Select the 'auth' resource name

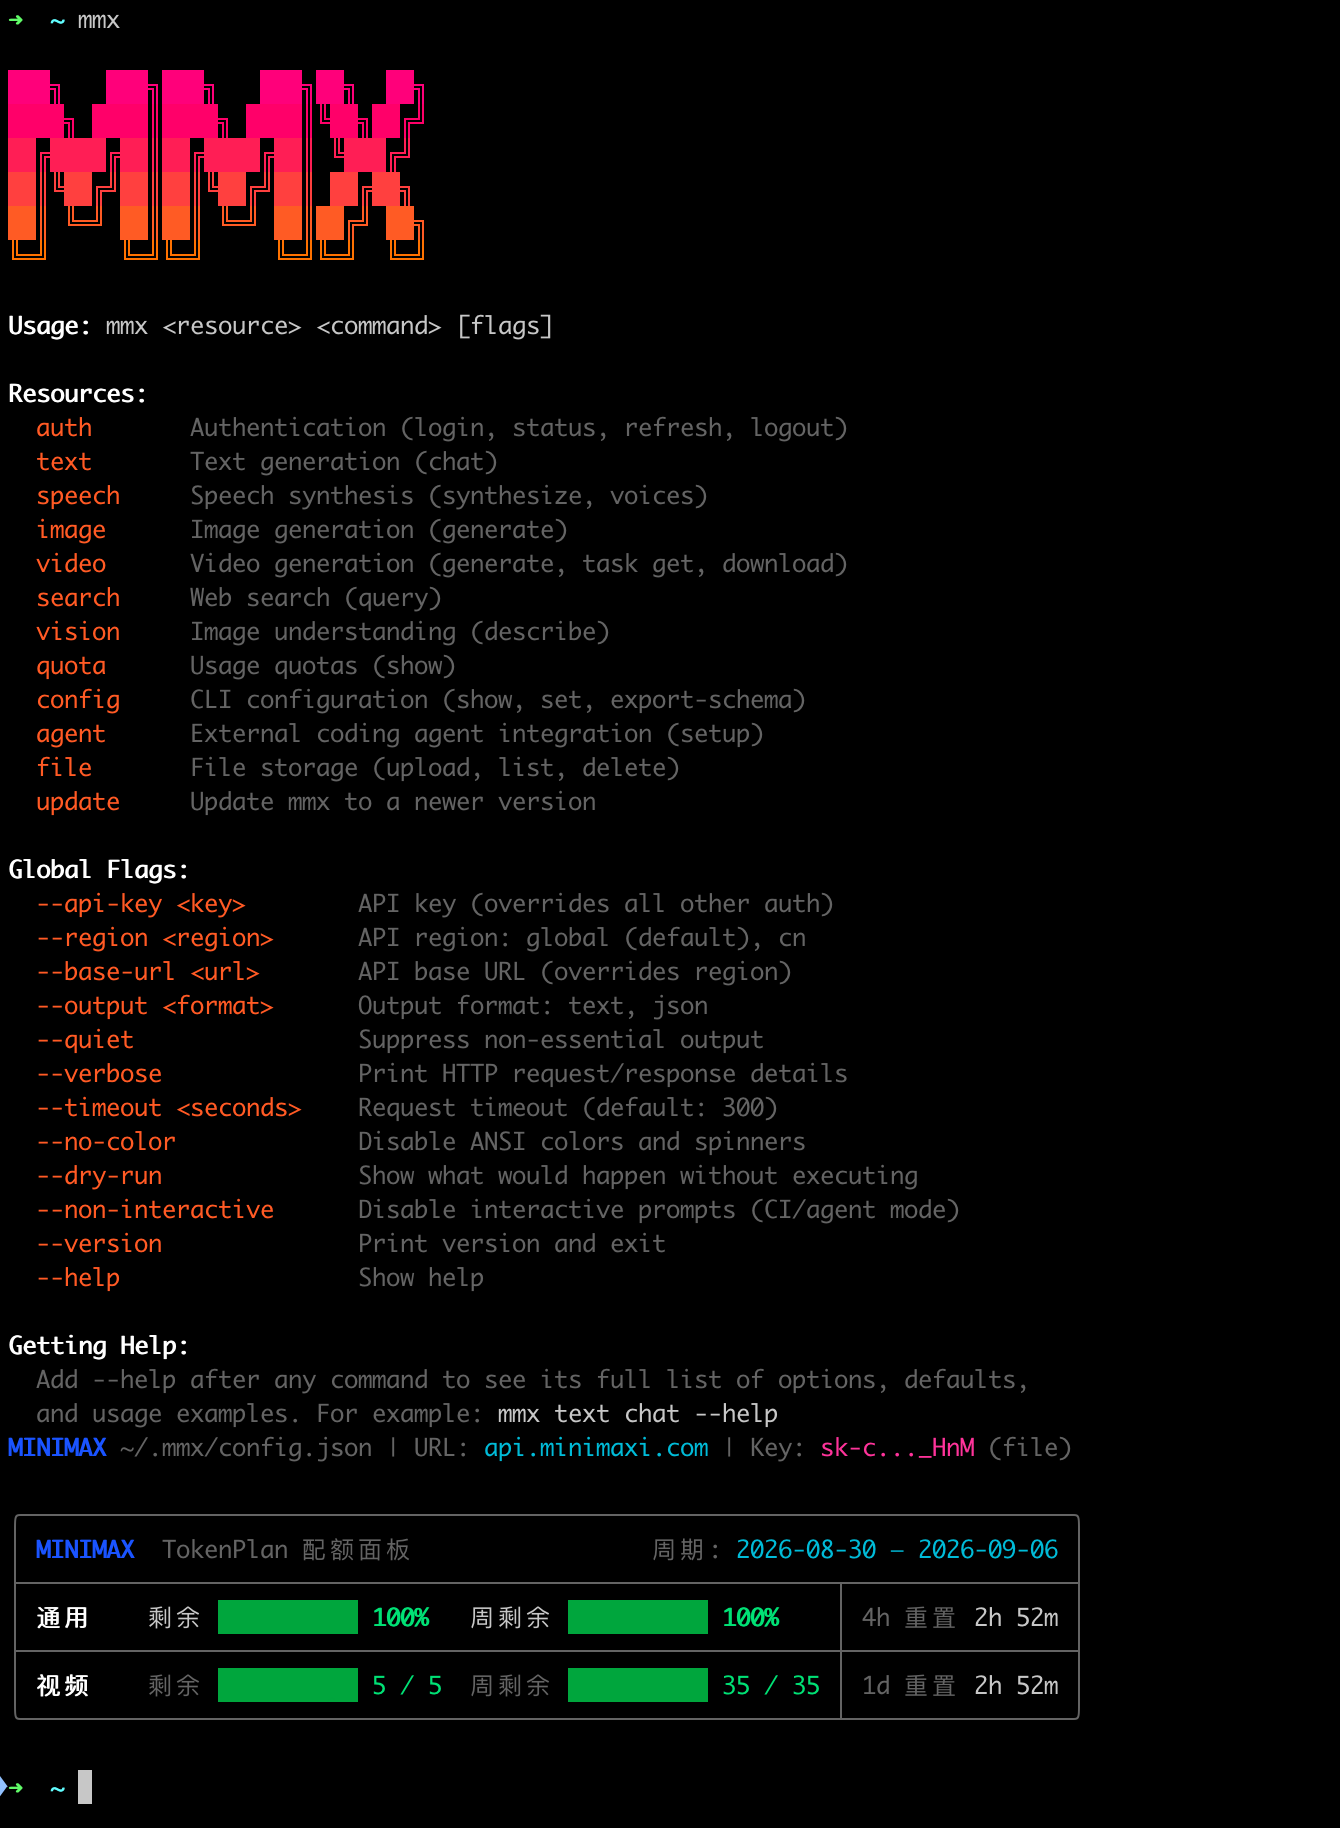point(64,428)
